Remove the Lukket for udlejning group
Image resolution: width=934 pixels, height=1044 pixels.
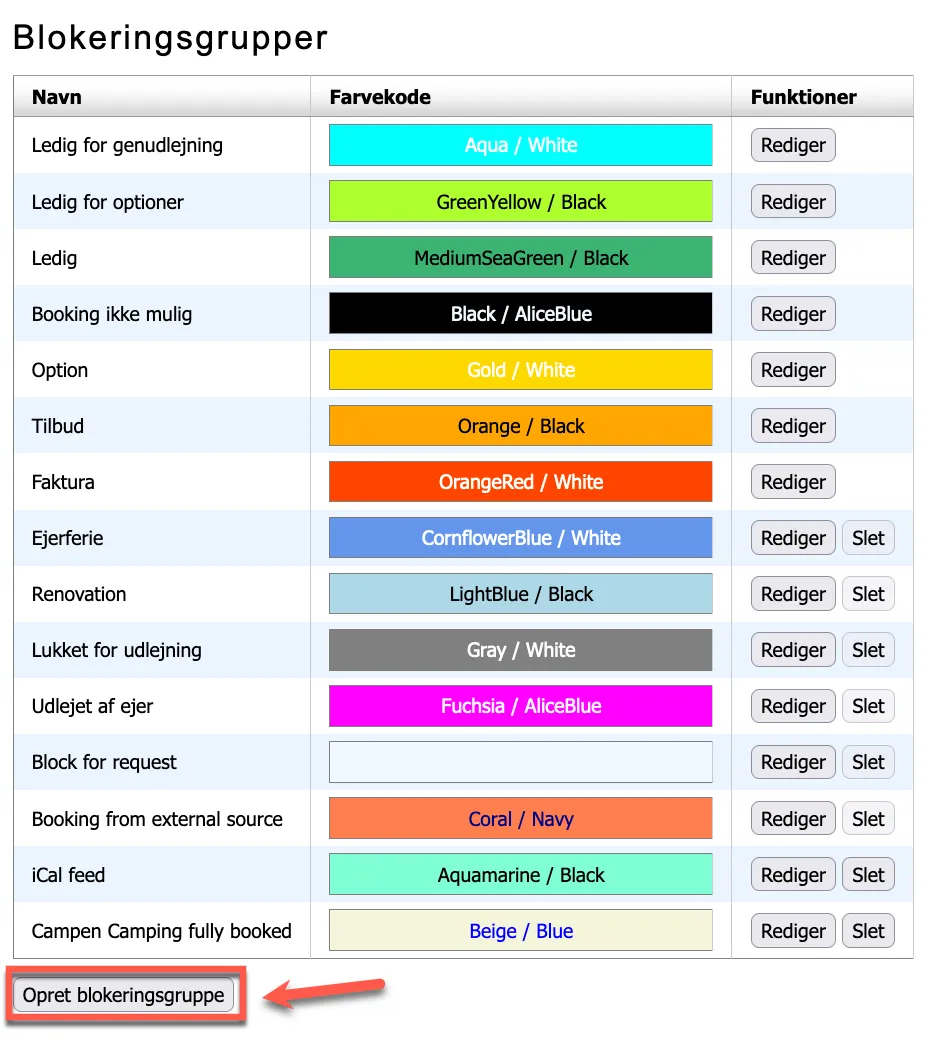click(868, 650)
